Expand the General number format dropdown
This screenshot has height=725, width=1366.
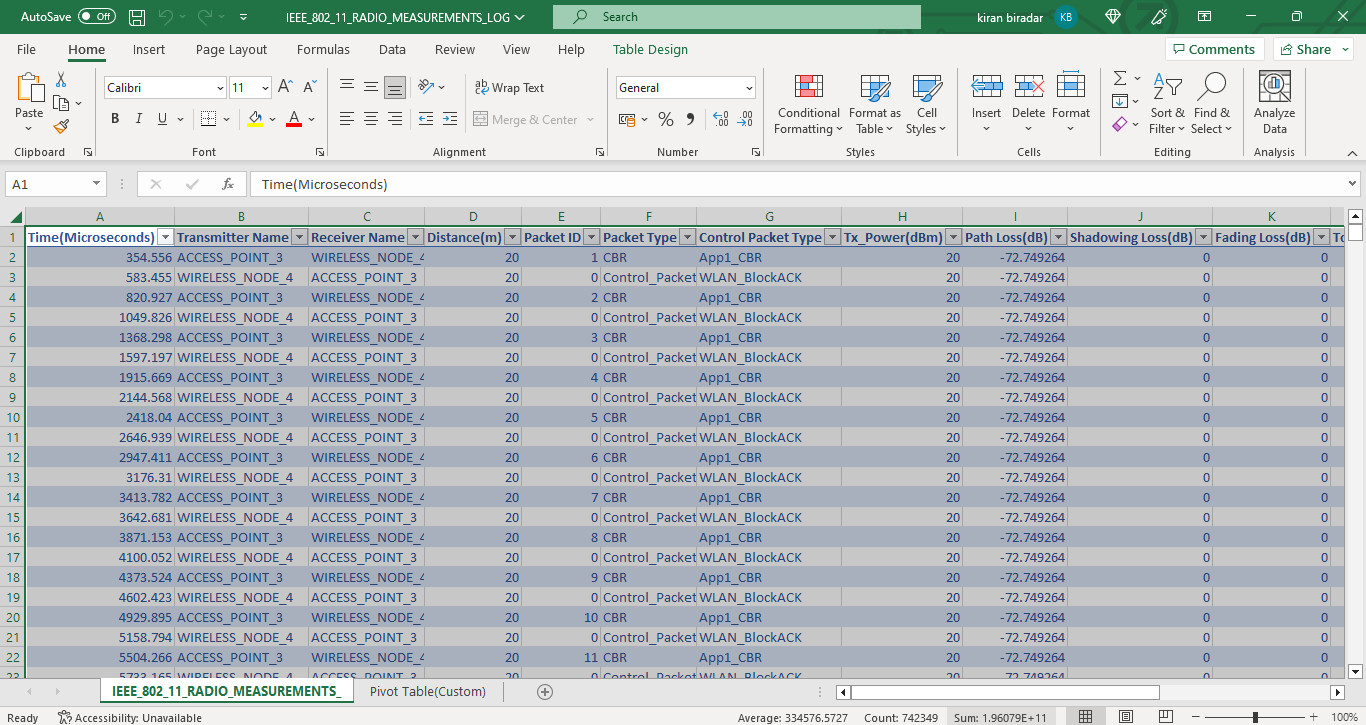749,88
